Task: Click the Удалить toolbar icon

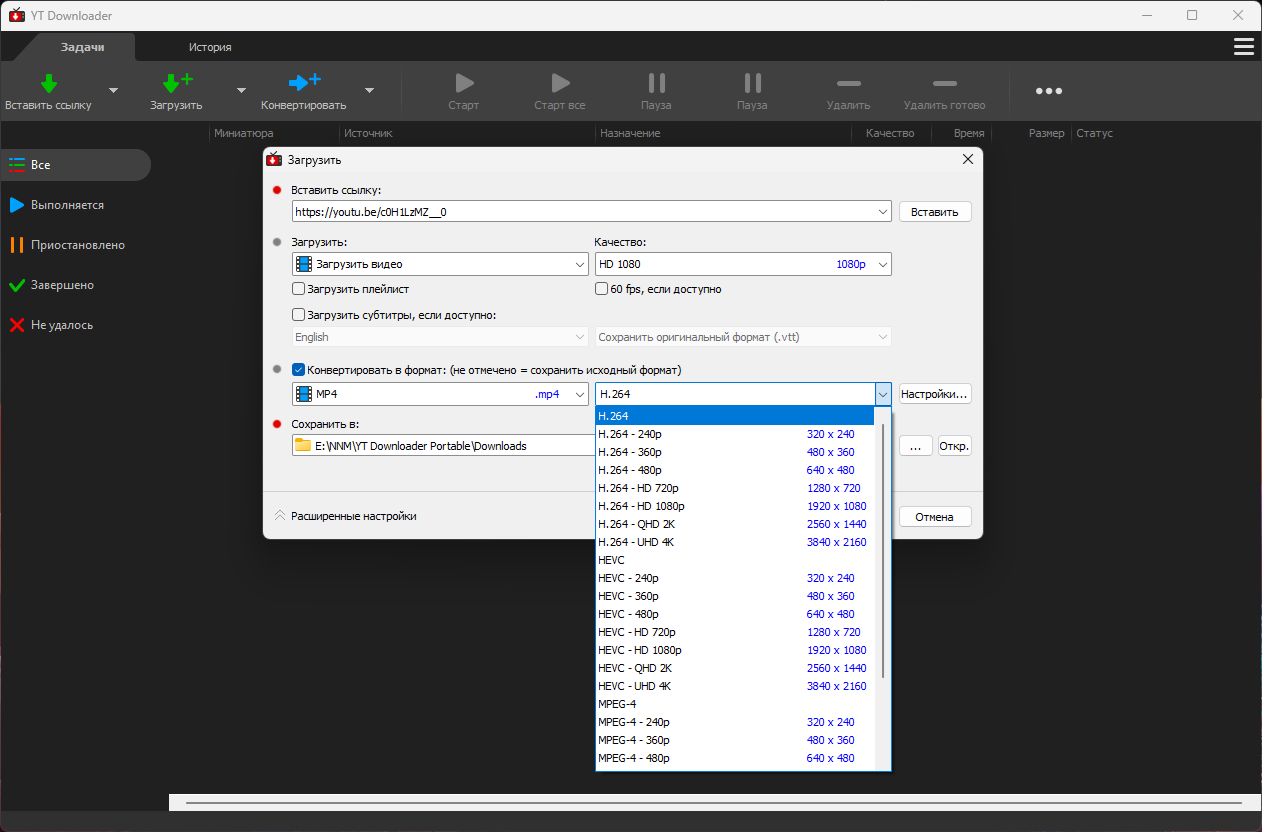Action: point(848,83)
